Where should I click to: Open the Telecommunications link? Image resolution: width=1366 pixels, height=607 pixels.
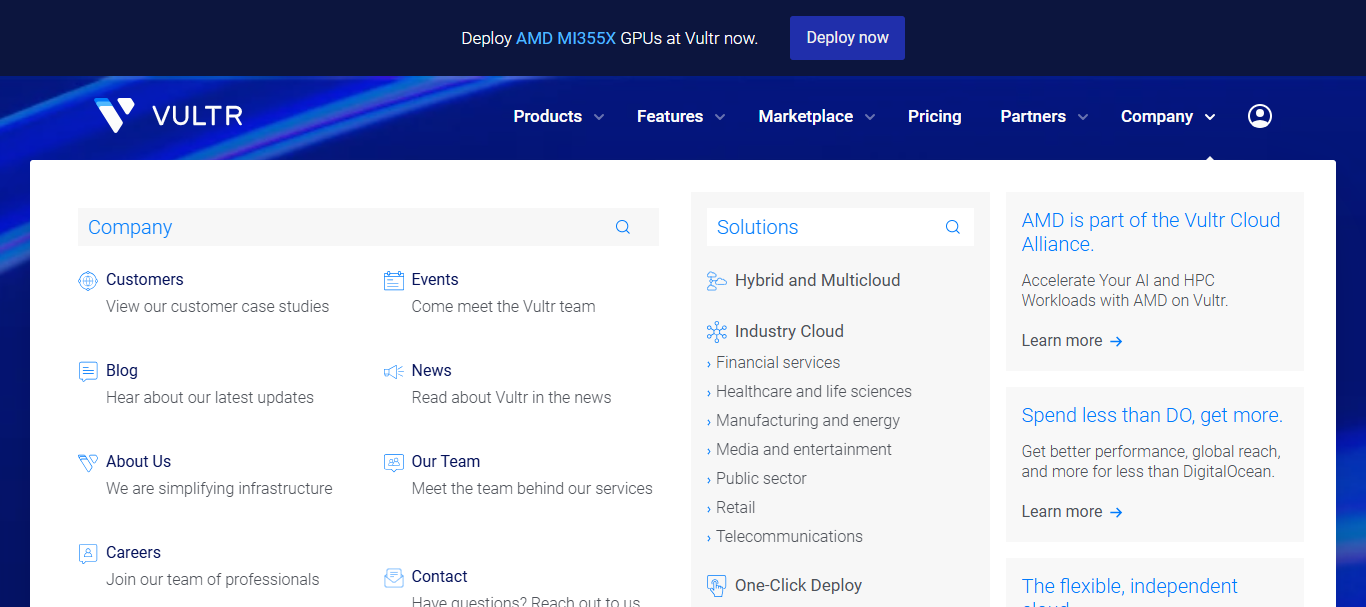789,536
